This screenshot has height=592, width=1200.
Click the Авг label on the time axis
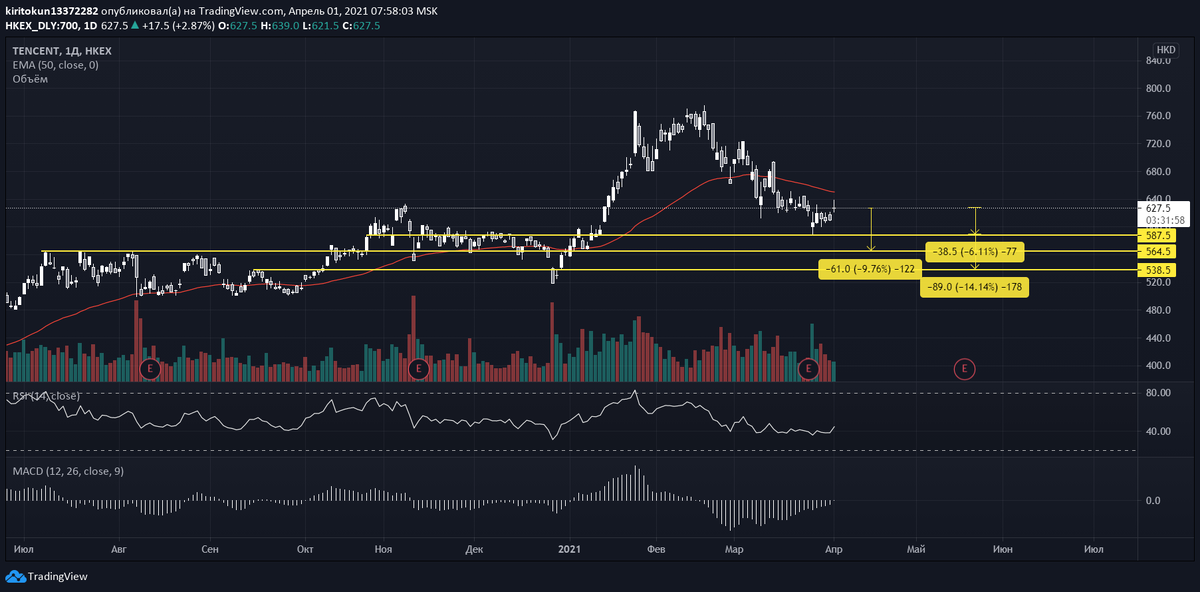pyautogui.click(x=119, y=550)
